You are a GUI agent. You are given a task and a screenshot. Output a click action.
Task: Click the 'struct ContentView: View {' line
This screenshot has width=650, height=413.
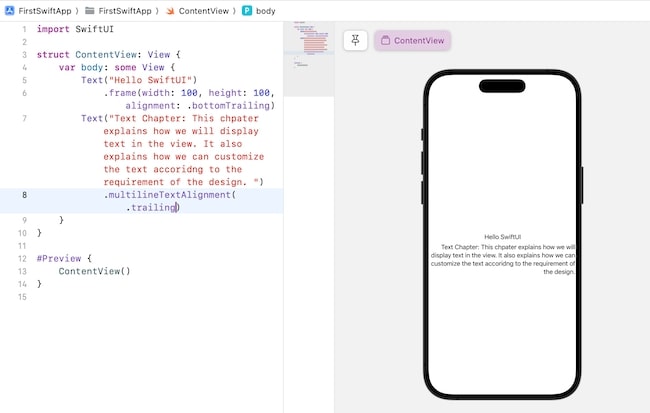pyautogui.click(x=109, y=55)
